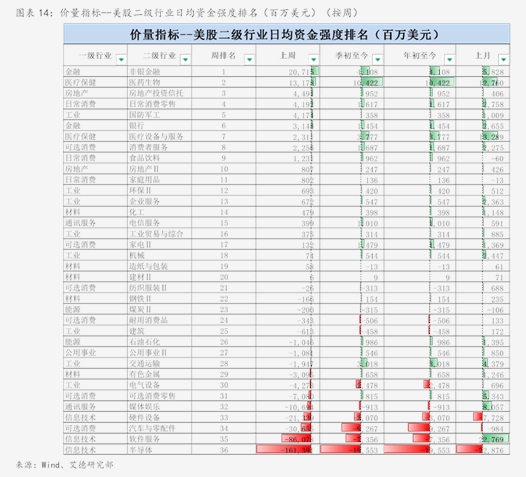Select the 媒体娱乐 cell
The width and height of the screenshot is (526, 477).
point(160,407)
